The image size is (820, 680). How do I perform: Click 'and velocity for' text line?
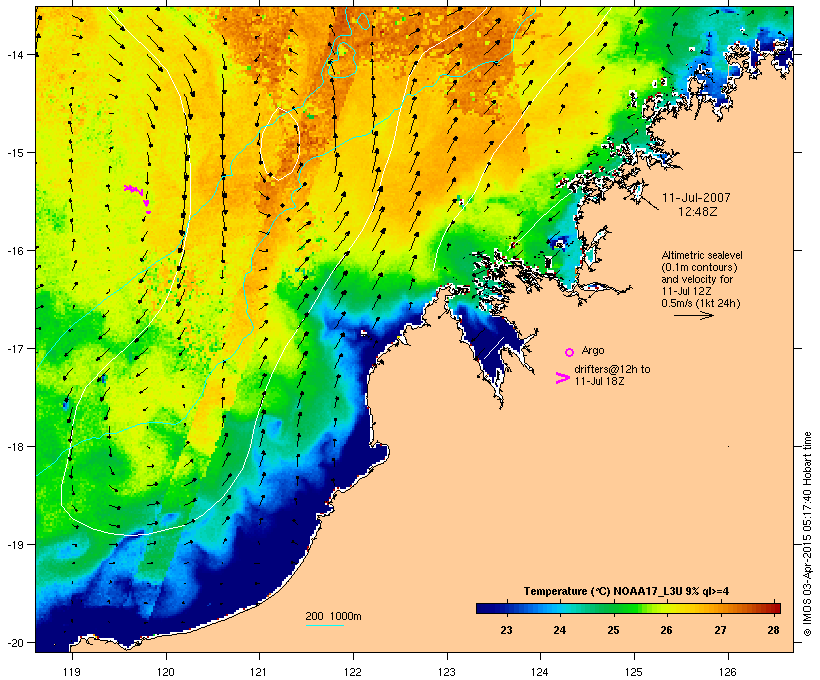point(697,279)
